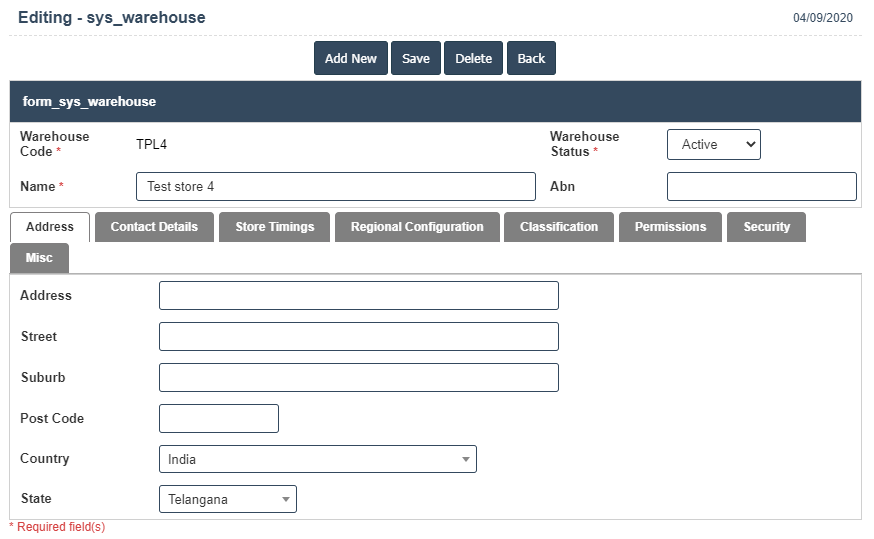The height and width of the screenshot is (539, 874).
Task: Open the Store Timings tab
Action: point(275,227)
